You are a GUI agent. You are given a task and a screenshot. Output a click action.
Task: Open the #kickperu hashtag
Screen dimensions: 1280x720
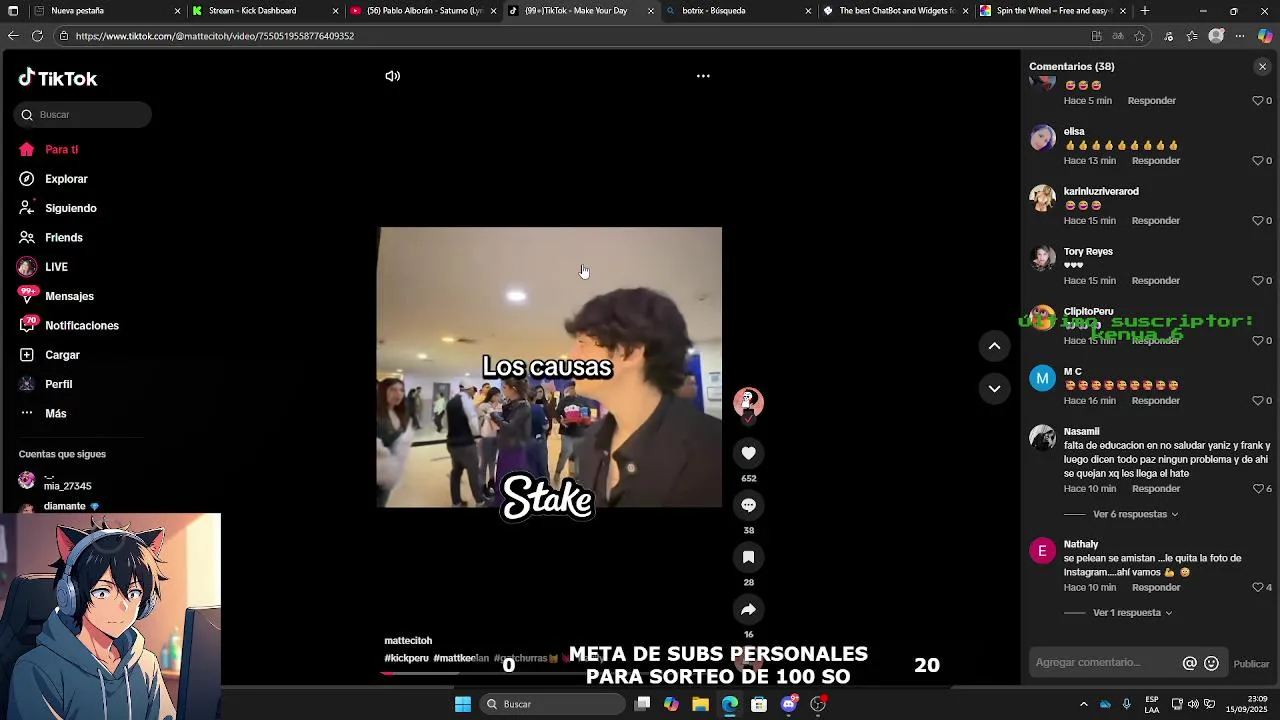[406, 659]
